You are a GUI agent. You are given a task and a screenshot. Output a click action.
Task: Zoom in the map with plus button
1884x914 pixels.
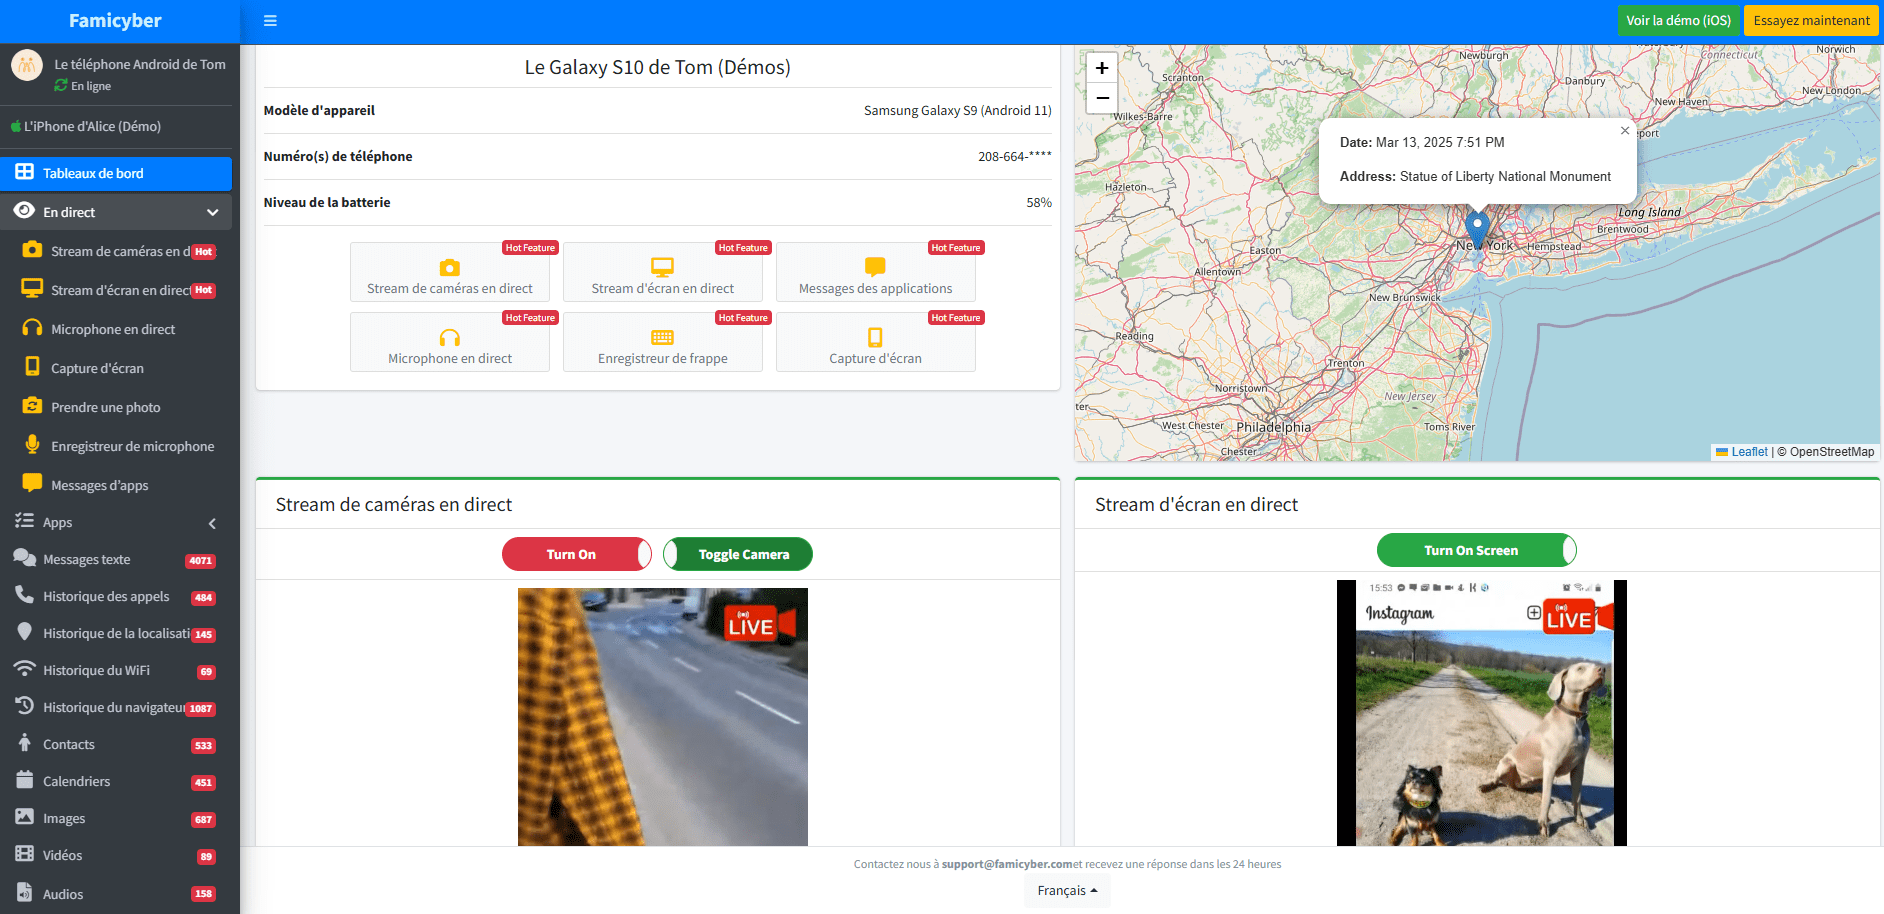(x=1102, y=68)
